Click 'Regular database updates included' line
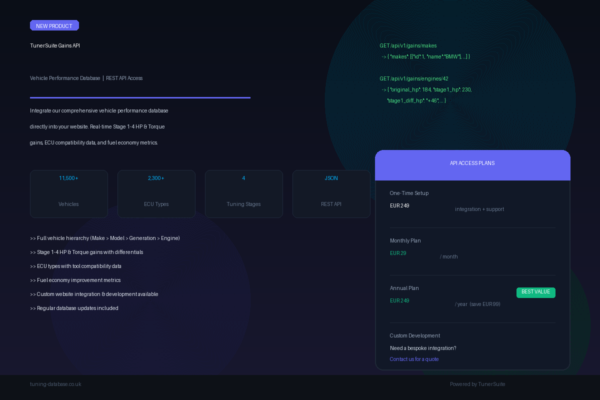The height and width of the screenshot is (400, 600). 74,308
